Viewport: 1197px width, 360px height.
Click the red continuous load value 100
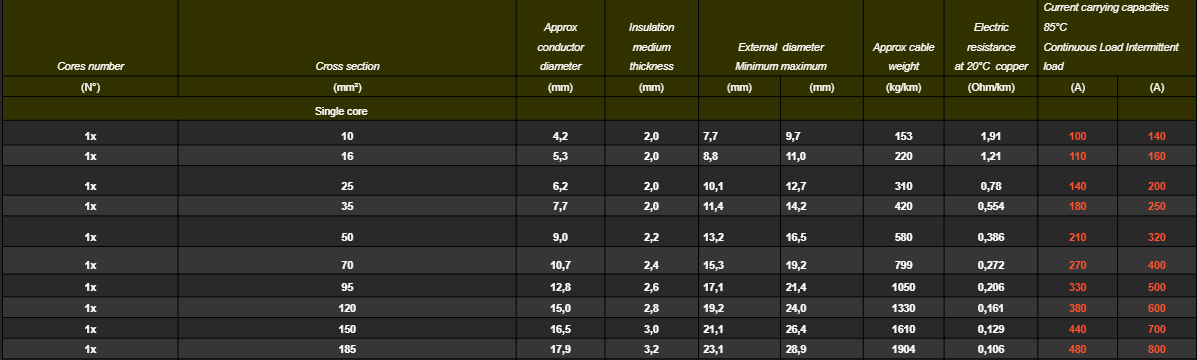pyautogui.click(x=1077, y=137)
